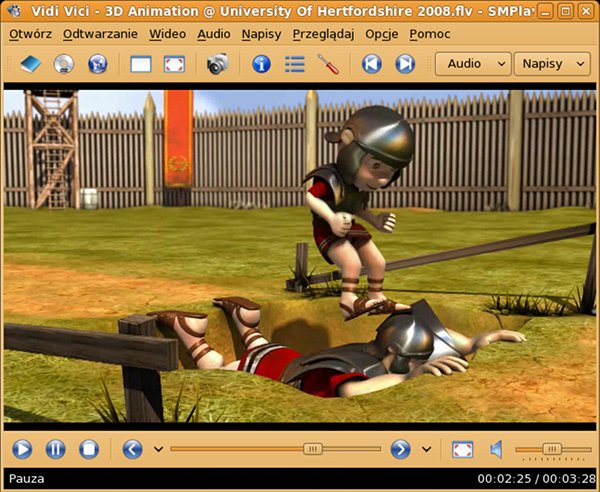Show file information with the blue i icon
Viewport: 600px width, 492px height.
pos(262,64)
